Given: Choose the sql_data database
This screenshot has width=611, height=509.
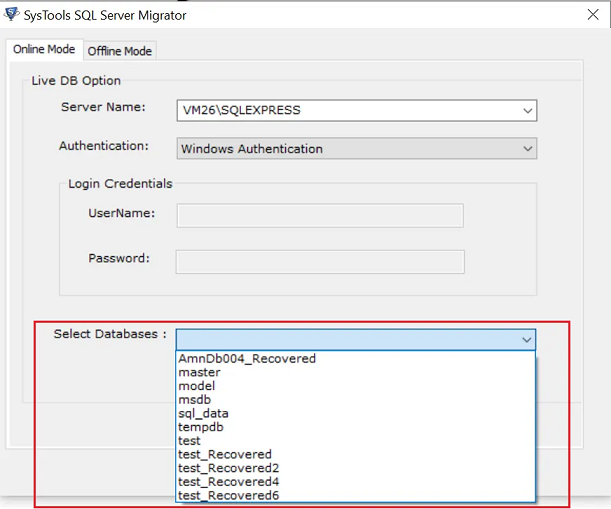Looking at the screenshot, I should 356,413.
